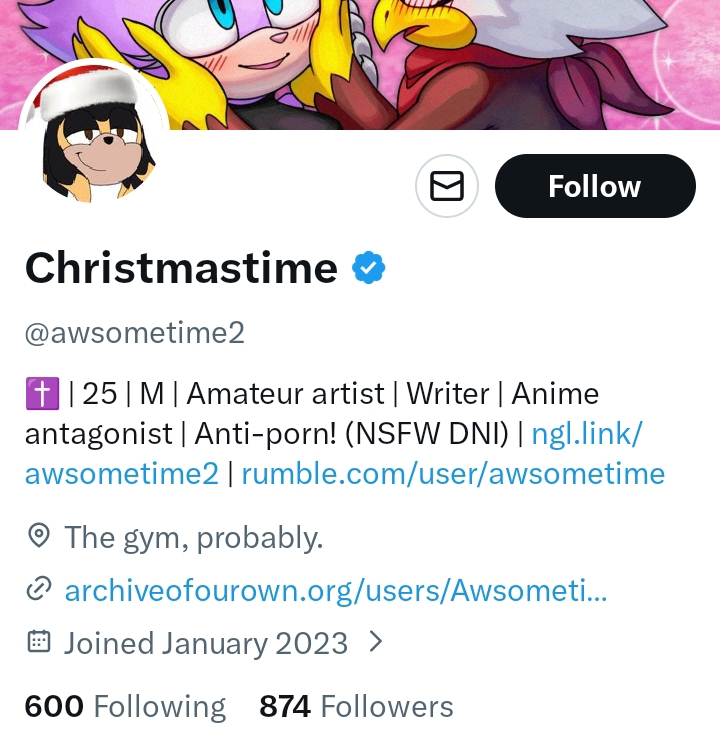Open the archiveofourown.org profile link

pyautogui.click(x=335, y=590)
